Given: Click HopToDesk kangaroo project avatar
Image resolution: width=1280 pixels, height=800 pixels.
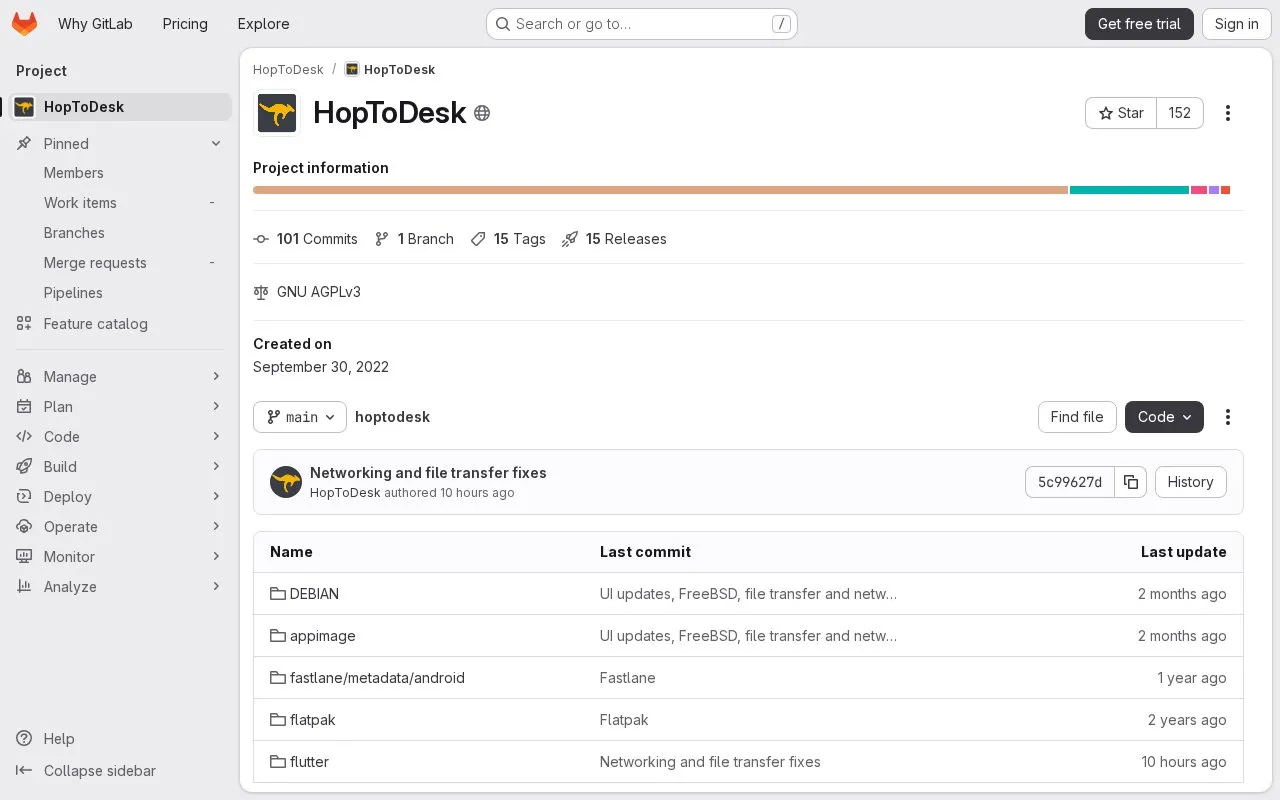Looking at the screenshot, I should coord(277,113).
